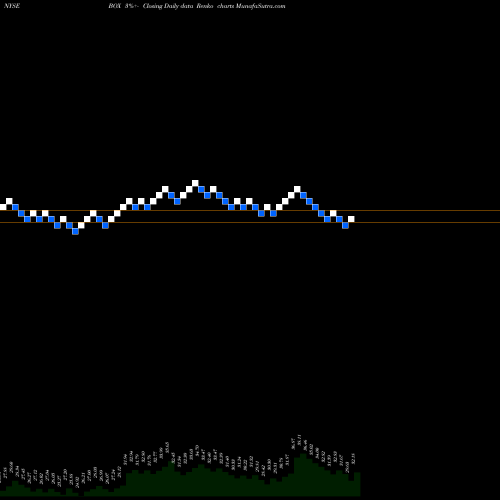The image size is (500, 500).
Task: Click the BOX Renko chart title text
Action: click(x=197, y=6)
